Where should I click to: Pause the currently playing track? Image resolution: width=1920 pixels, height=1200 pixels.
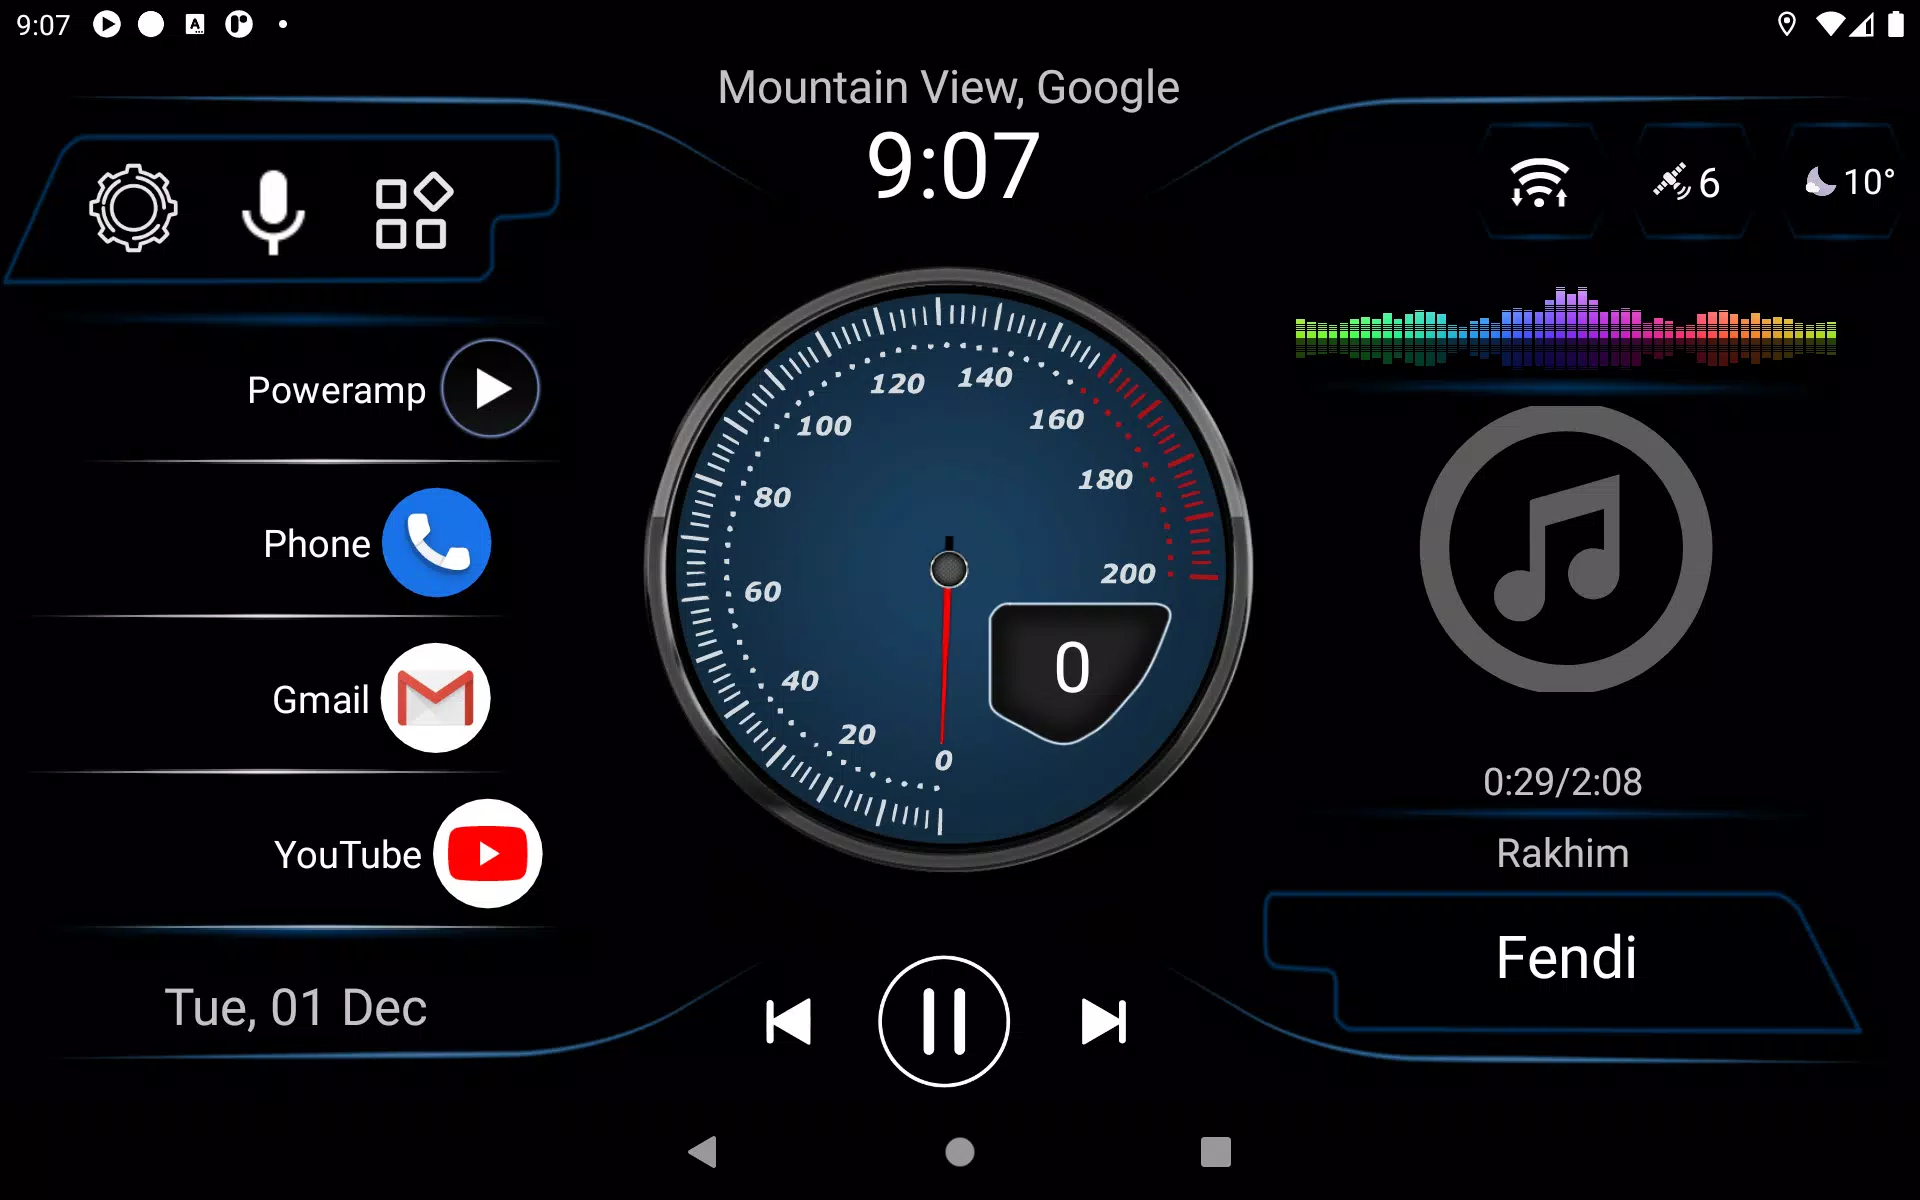point(943,1018)
